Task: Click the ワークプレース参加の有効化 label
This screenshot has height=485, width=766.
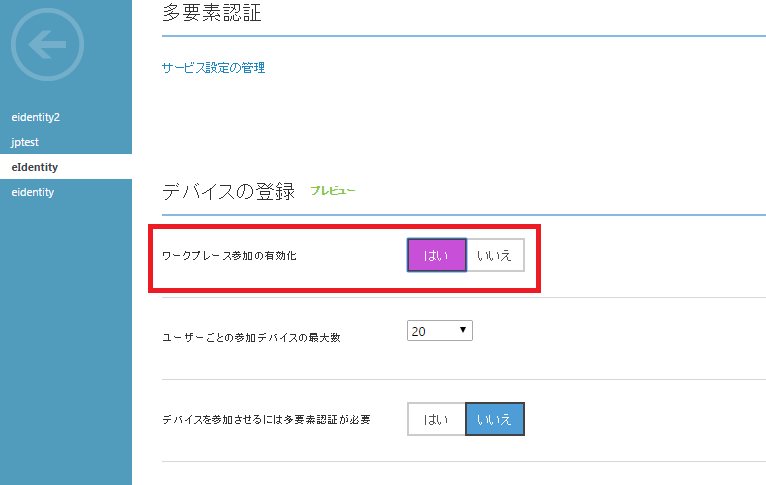Action: tap(229, 256)
